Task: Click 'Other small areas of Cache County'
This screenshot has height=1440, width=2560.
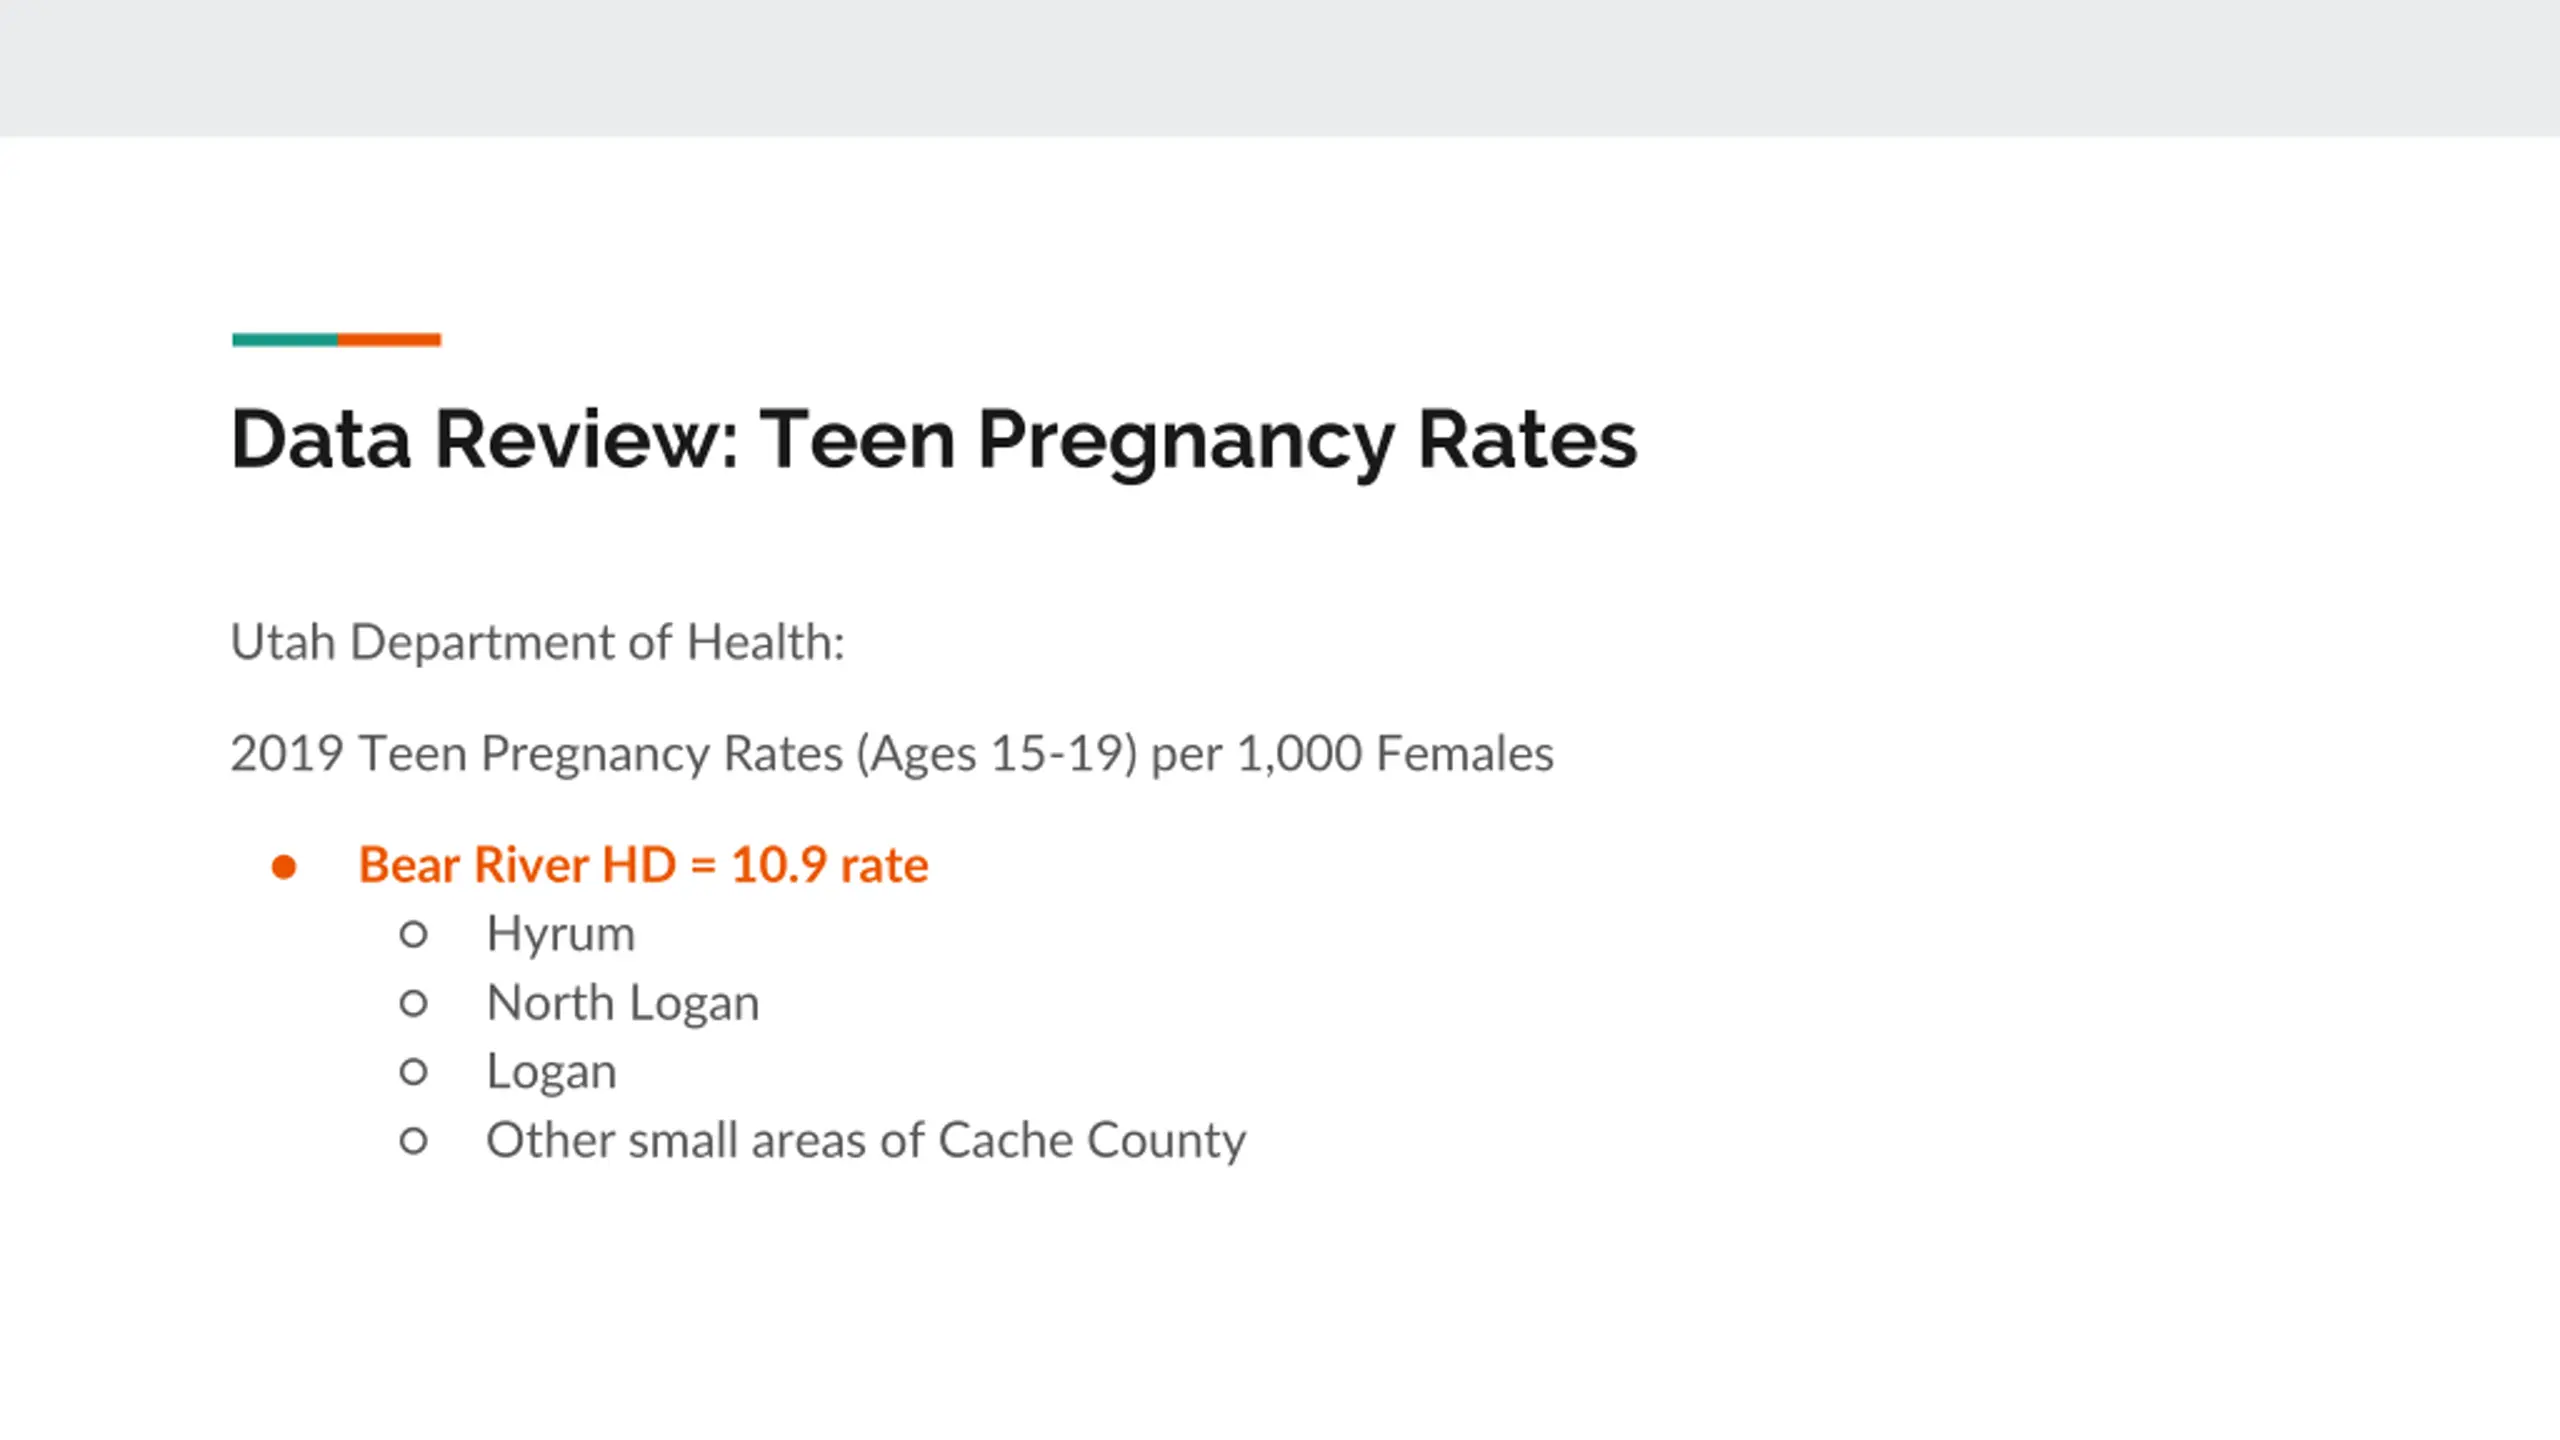Action: pyautogui.click(x=866, y=1141)
